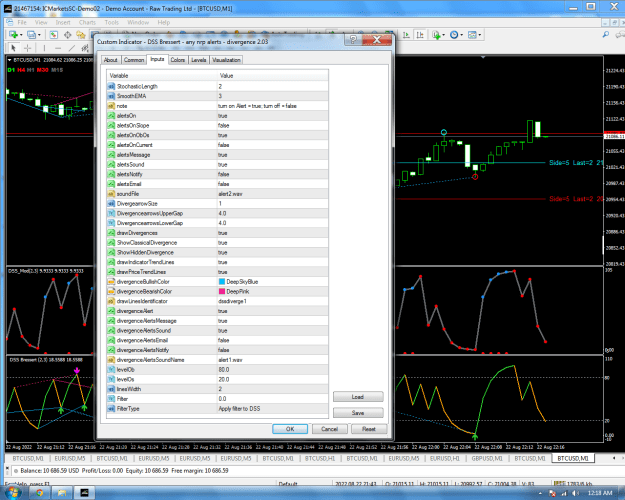Open the New Chart dropdown arrow

tap(21, 35)
